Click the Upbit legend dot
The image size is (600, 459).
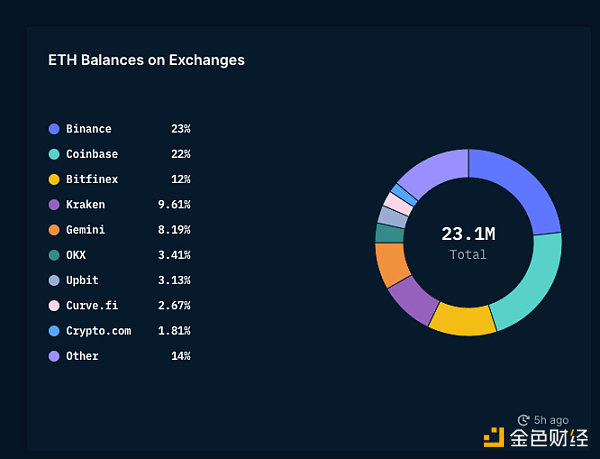click(x=54, y=280)
